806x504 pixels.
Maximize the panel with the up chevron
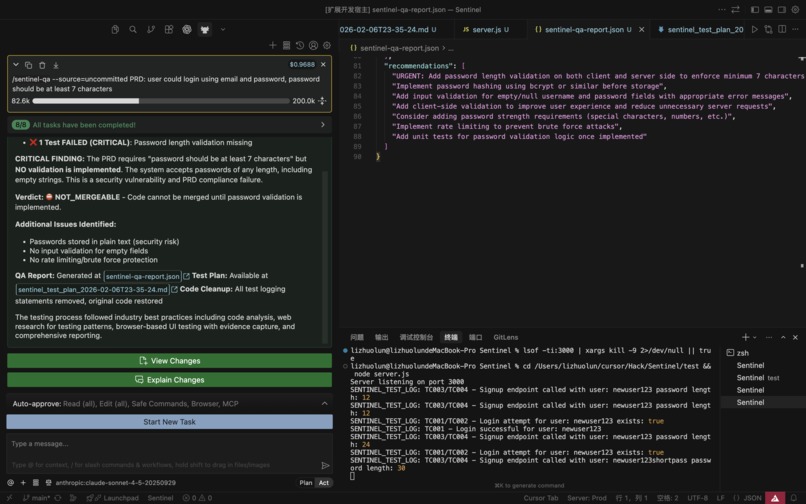pyautogui.click(x=783, y=337)
